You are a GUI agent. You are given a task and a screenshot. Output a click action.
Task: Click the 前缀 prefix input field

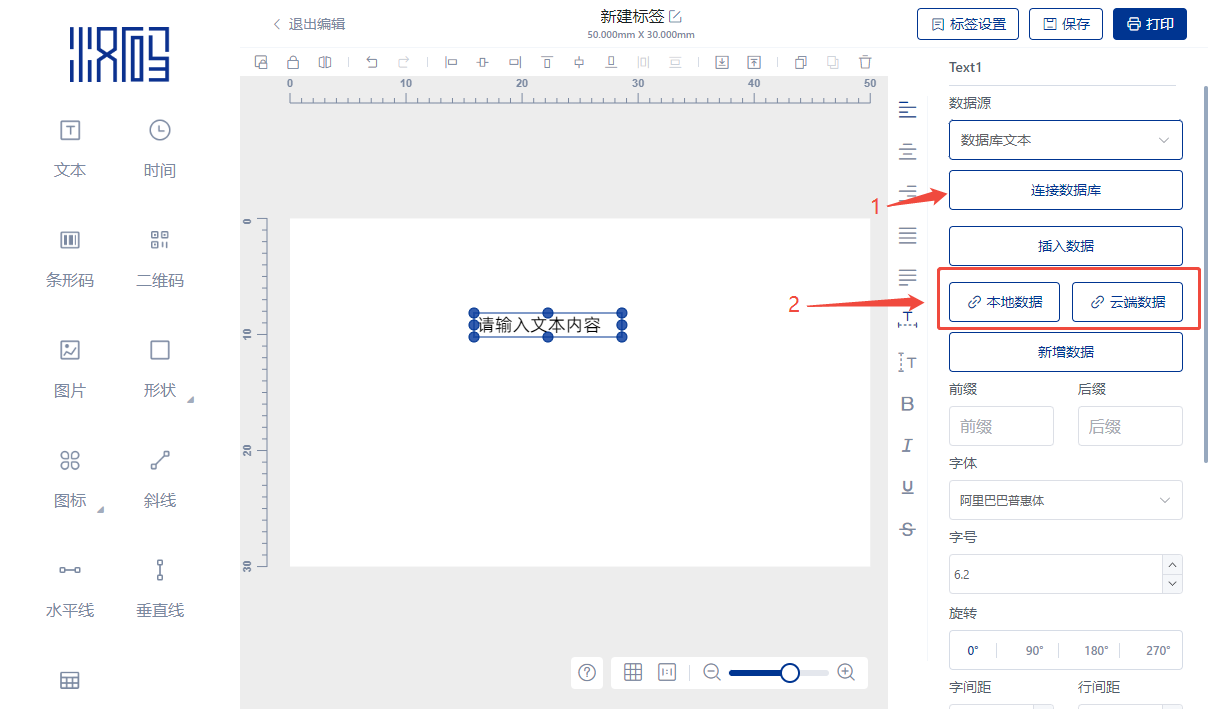click(x=1001, y=426)
